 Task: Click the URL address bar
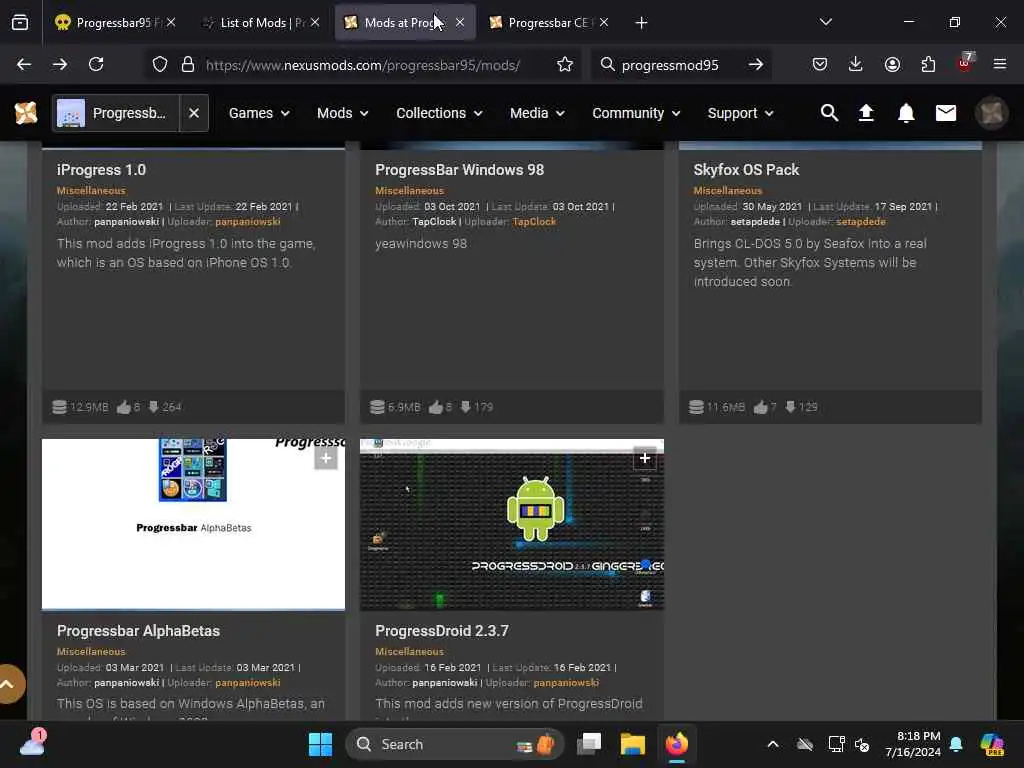click(x=362, y=65)
